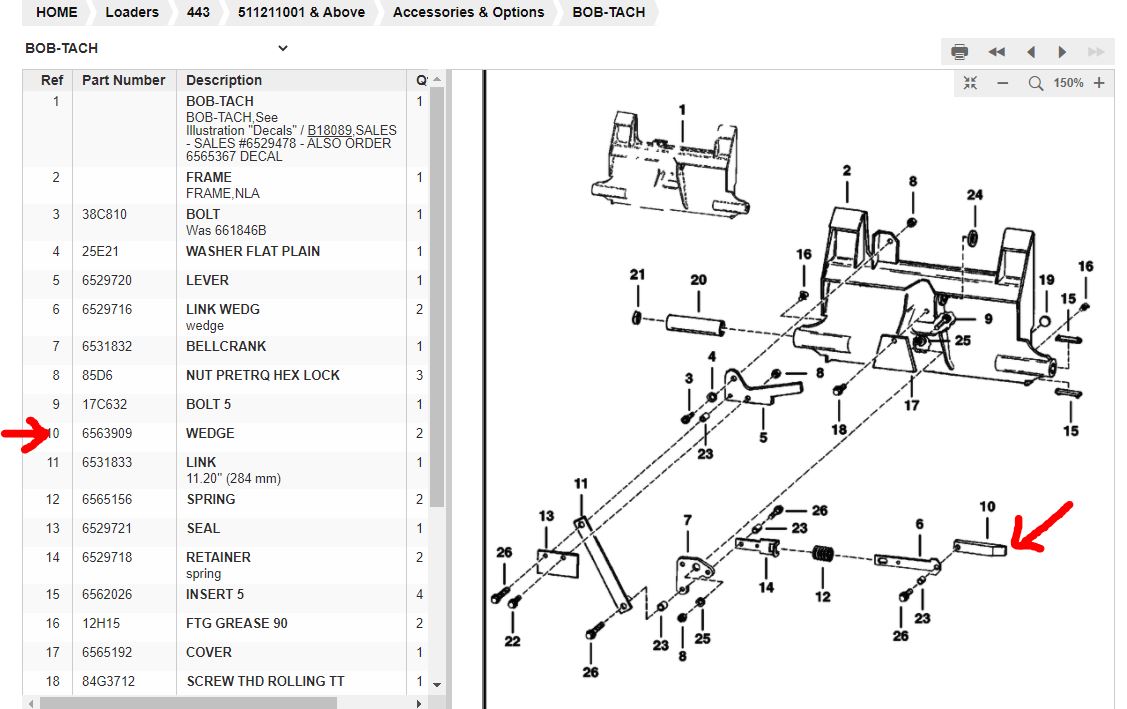Click callout 19 in diagram
The height and width of the screenshot is (709, 1127).
click(x=1046, y=280)
